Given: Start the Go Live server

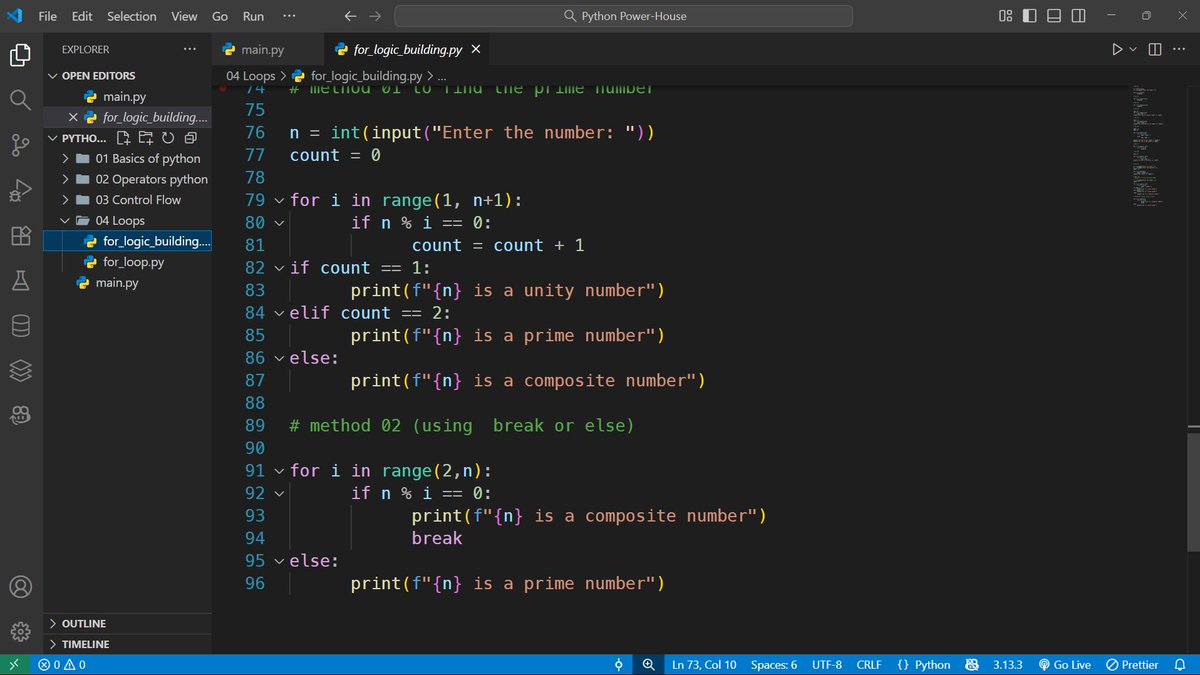Looking at the screenshot, I should (x=1065, y=664).
